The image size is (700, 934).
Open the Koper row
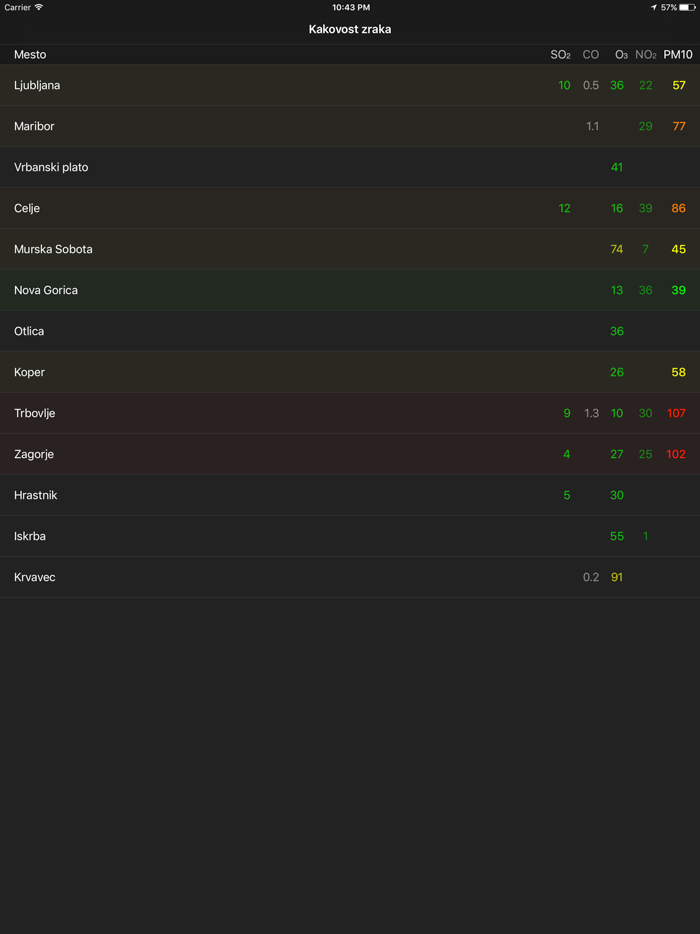(x=350, y=373)
